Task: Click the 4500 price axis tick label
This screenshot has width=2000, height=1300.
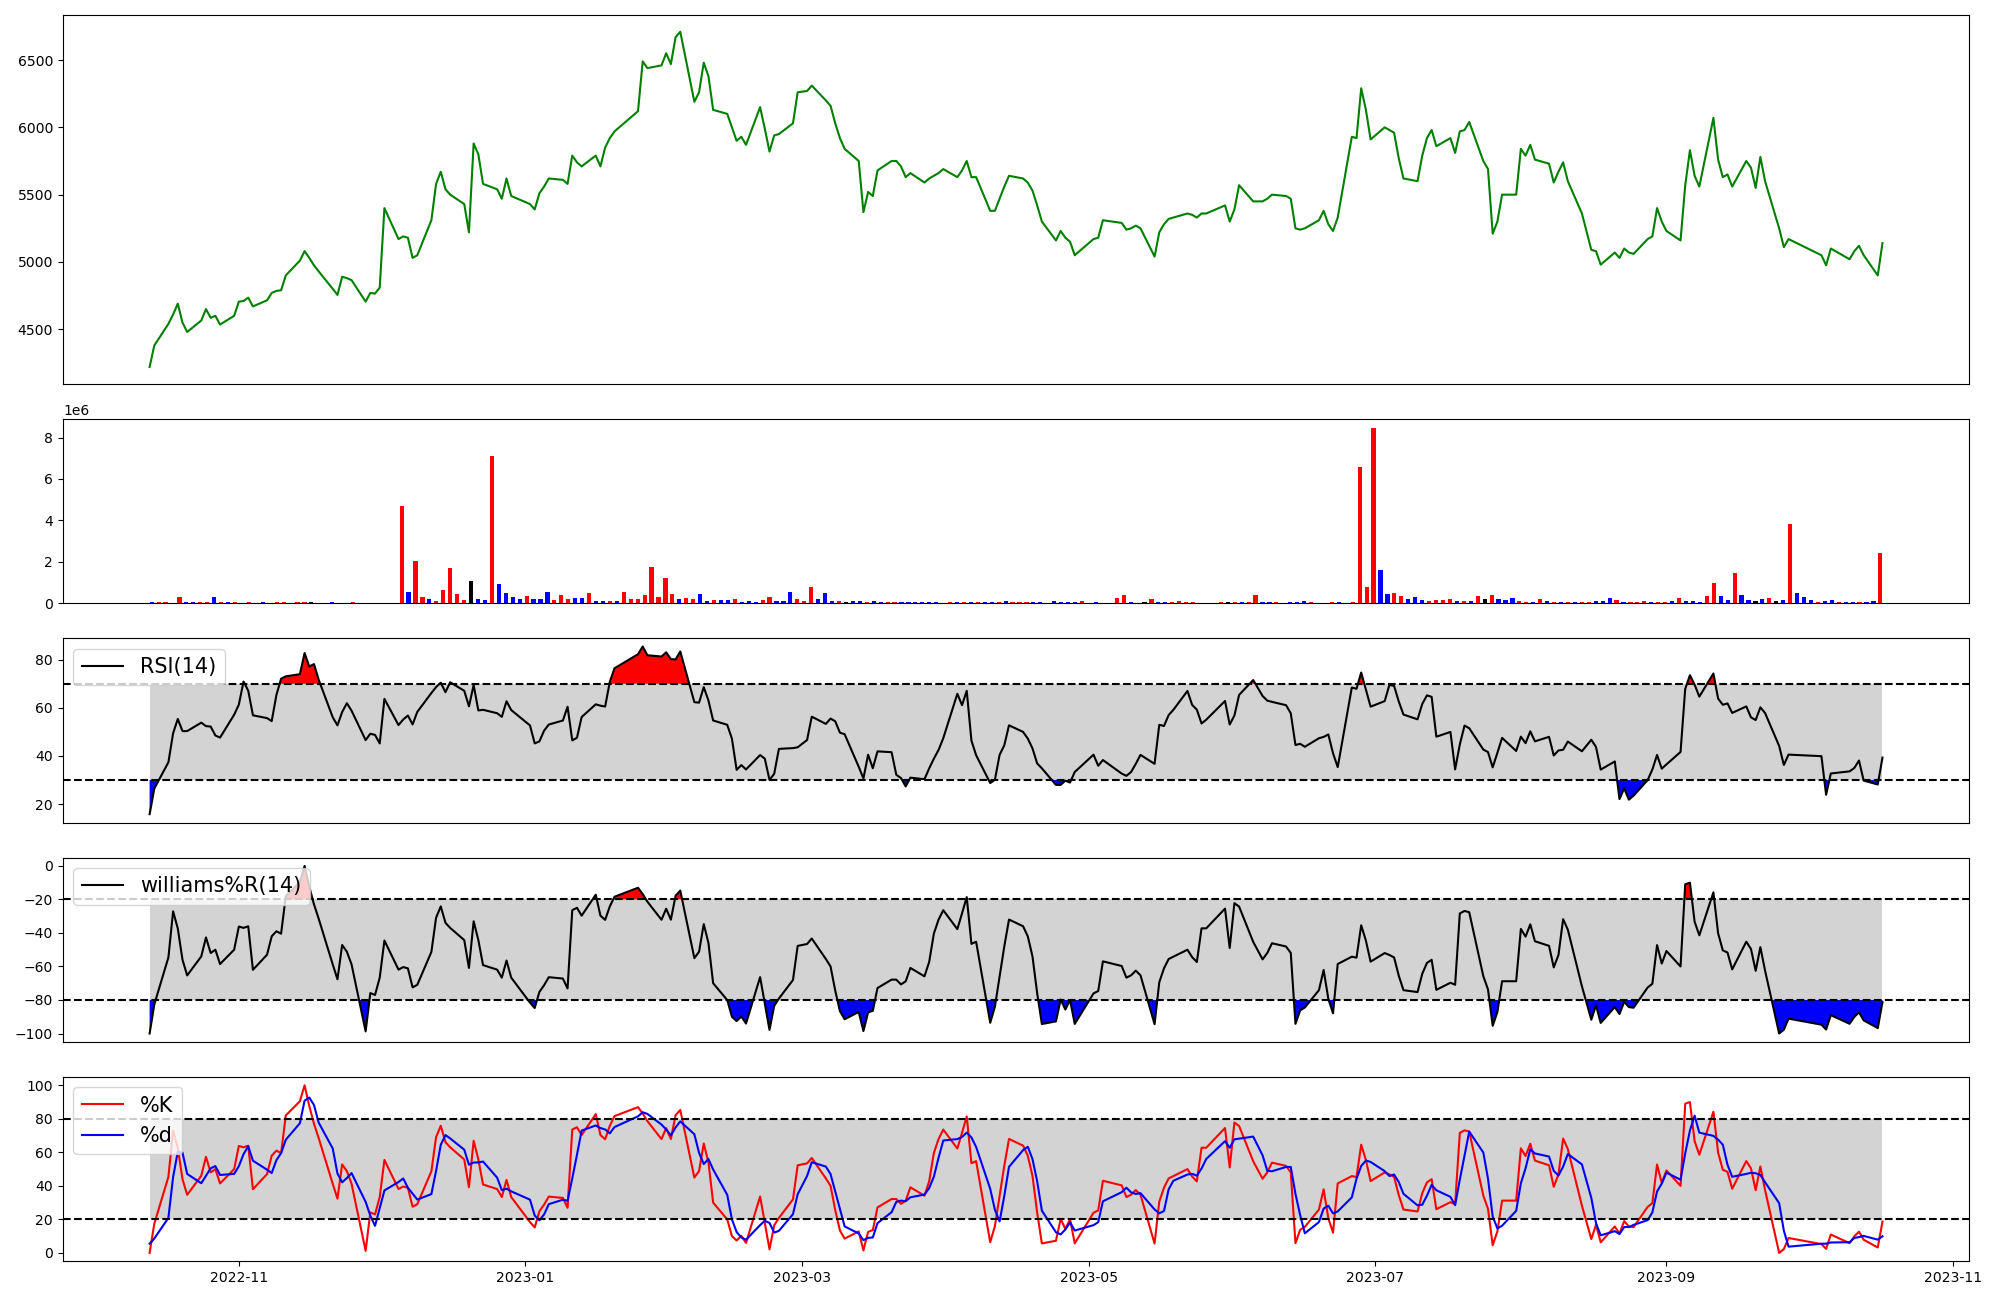Action: [x=35, y=330]
